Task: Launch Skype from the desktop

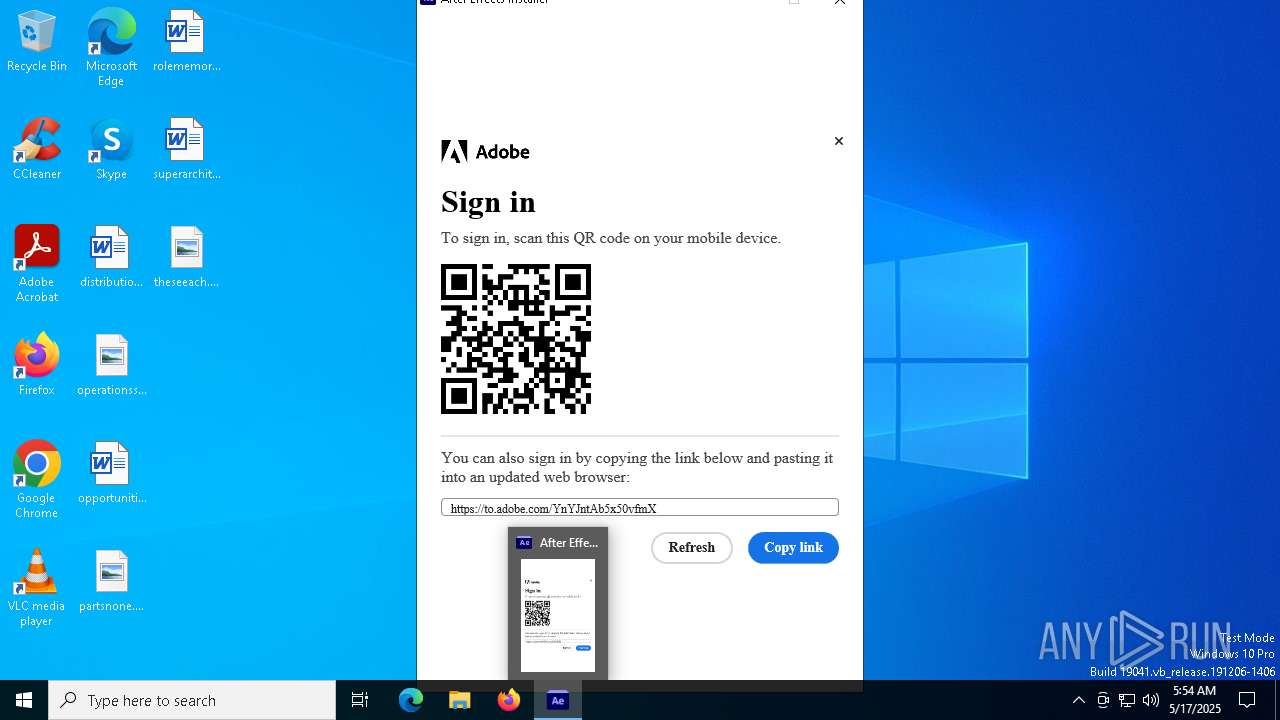Action: pos(111,150)
